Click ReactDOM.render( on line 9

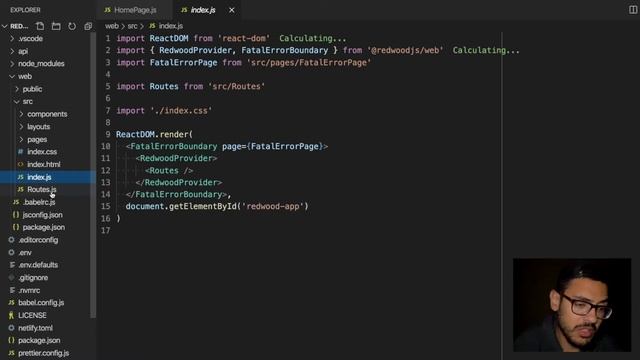pos(154,134)
